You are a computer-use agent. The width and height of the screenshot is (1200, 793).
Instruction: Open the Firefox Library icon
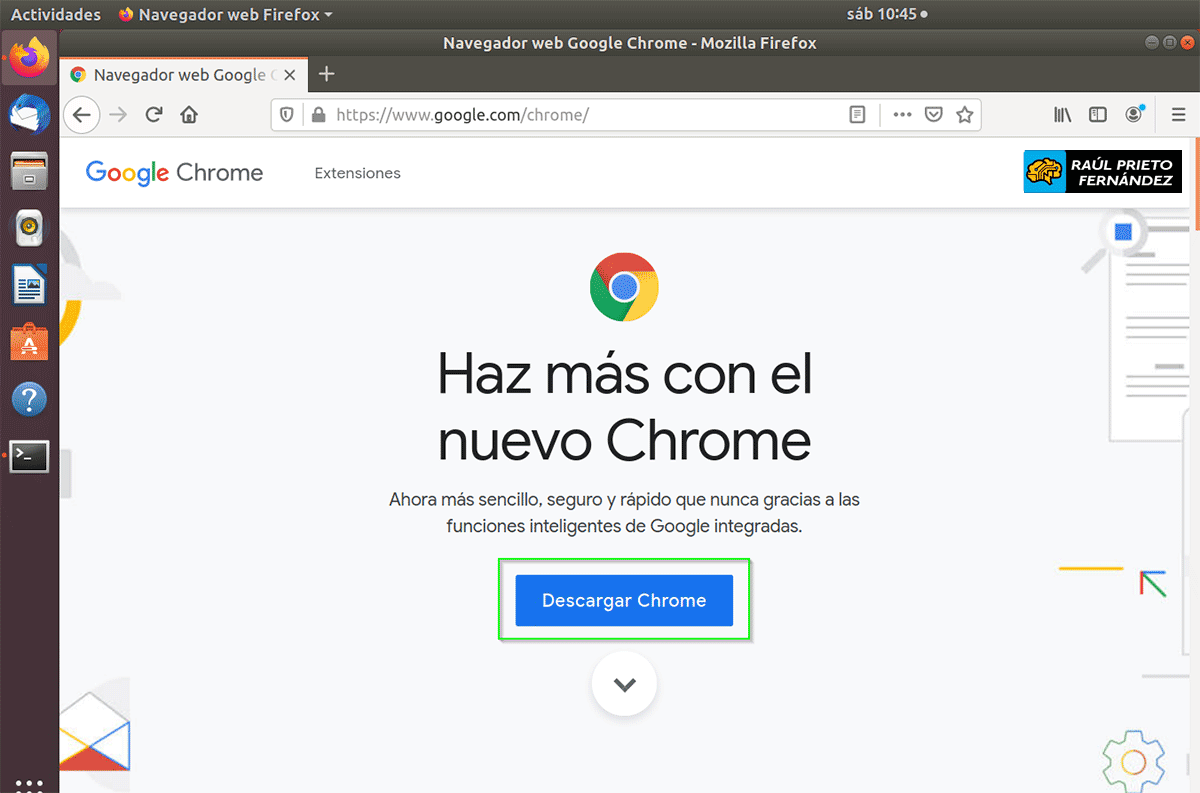click(1062, 114)
